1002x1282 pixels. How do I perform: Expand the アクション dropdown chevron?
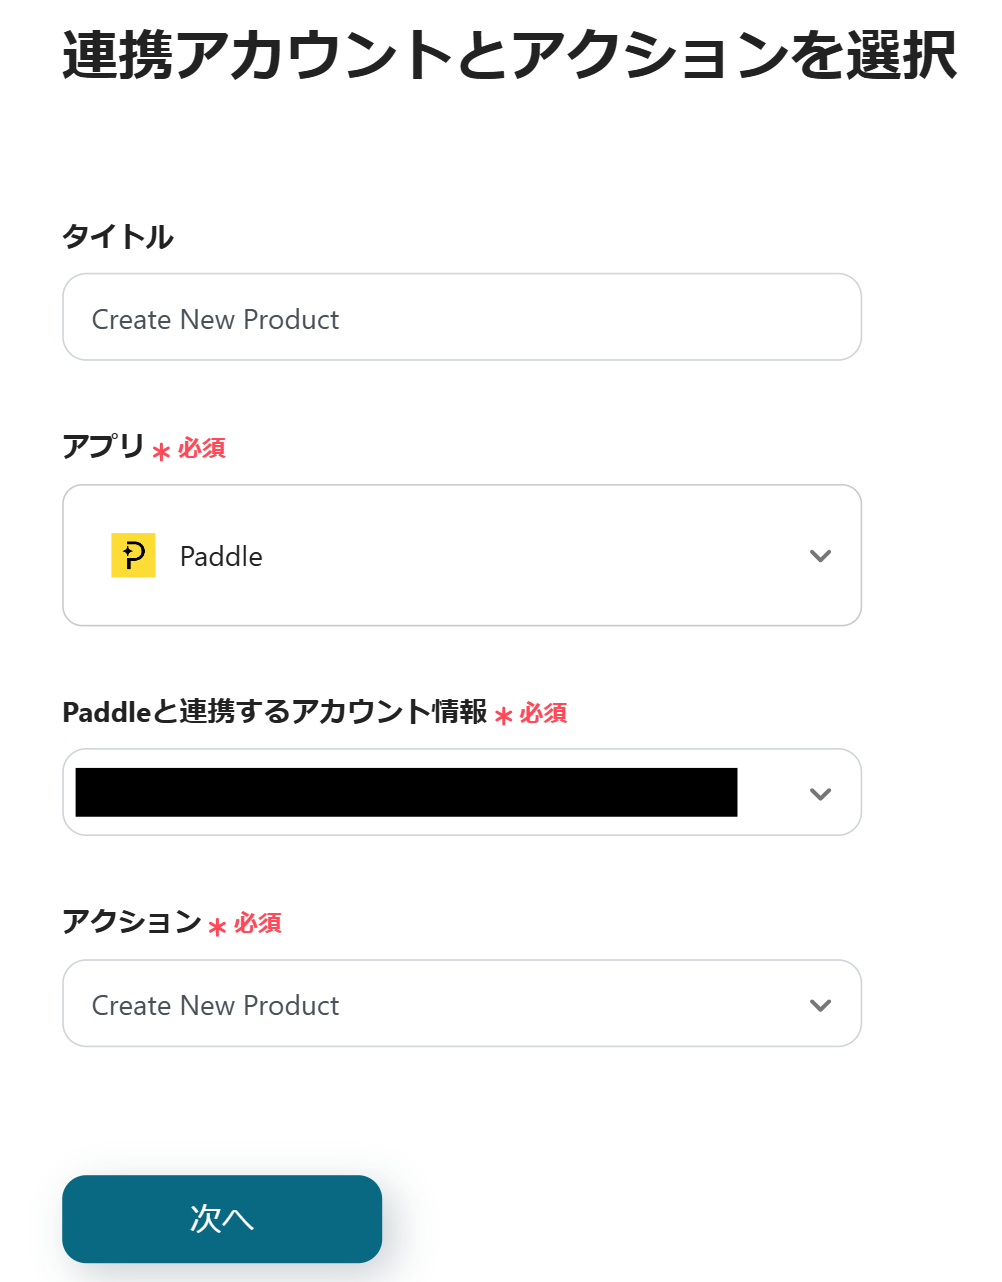tap(820, 1005)
